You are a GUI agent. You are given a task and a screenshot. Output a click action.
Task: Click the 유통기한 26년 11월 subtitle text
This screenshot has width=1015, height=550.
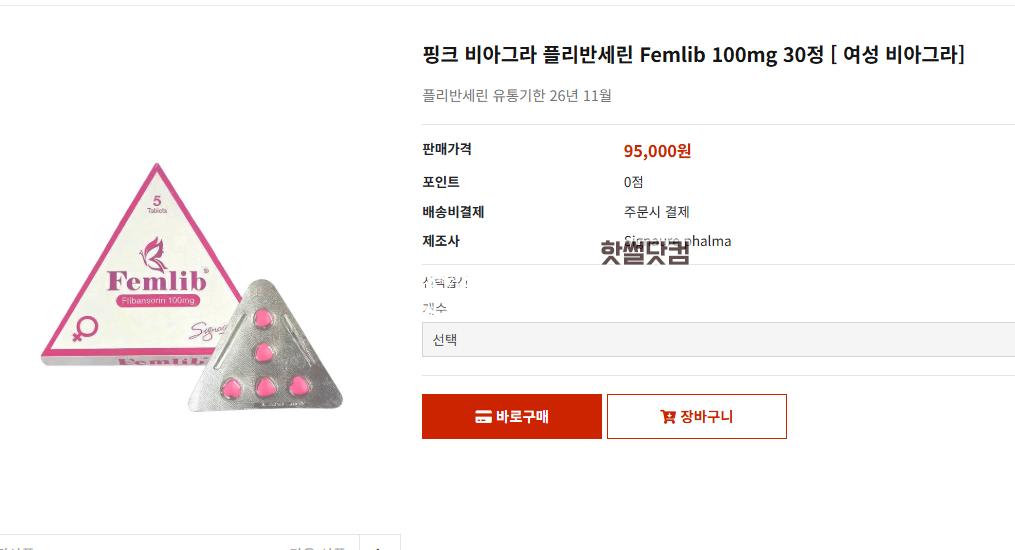(x=517, y=96)
